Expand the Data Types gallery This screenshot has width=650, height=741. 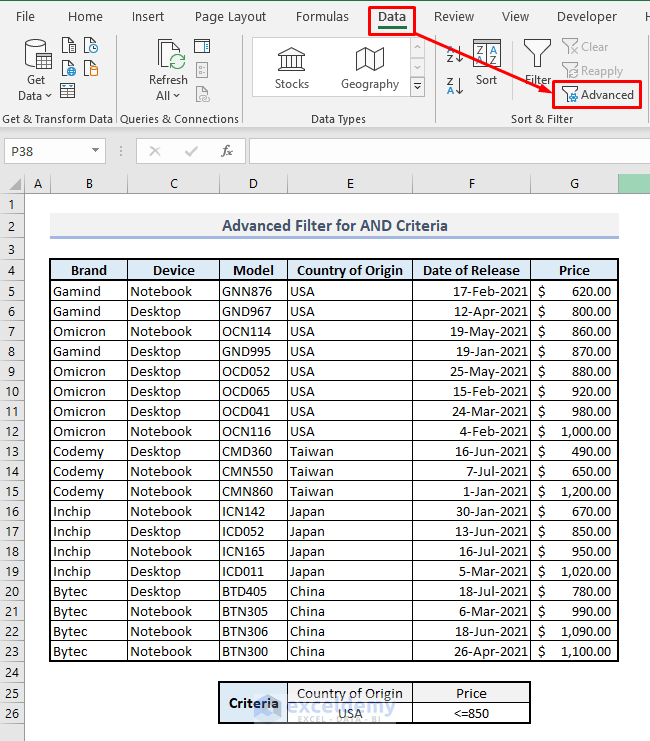tap(417, 86)
